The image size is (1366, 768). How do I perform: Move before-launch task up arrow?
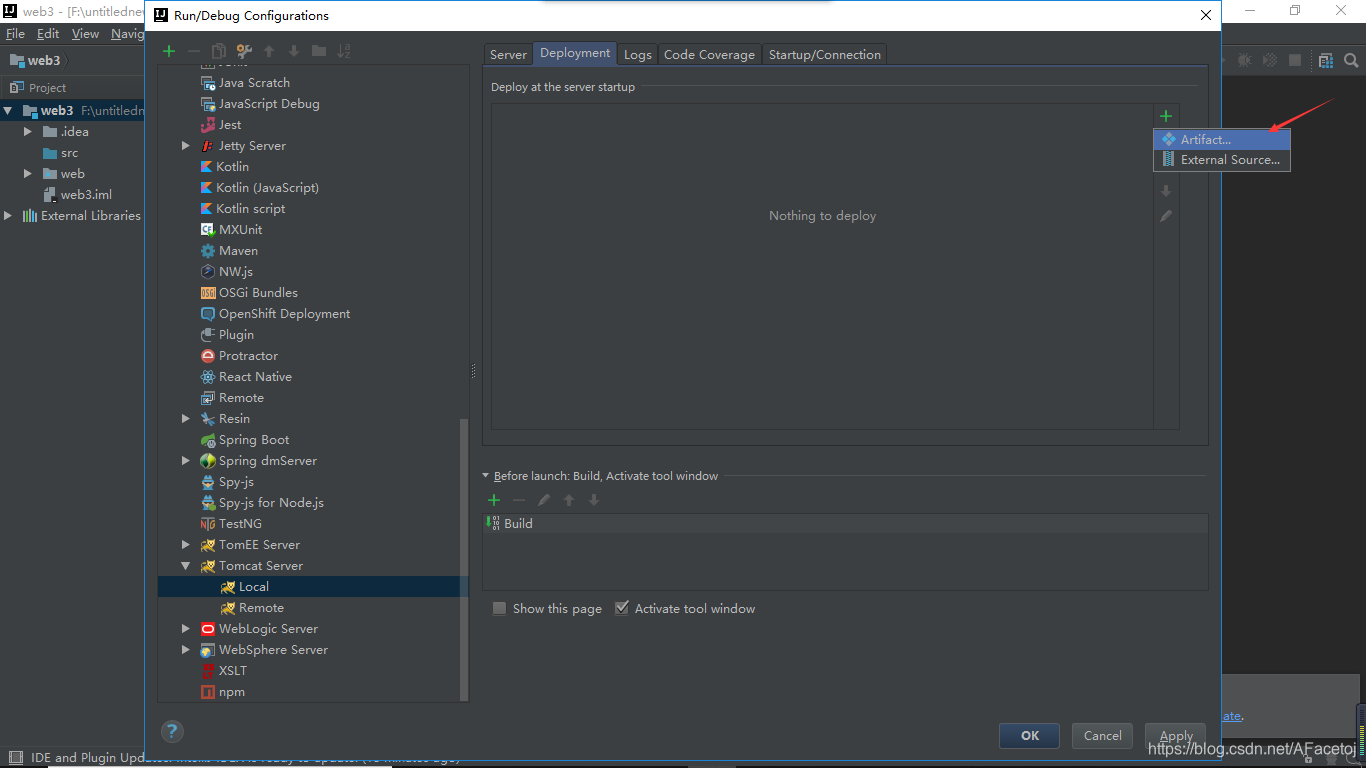coord(569,500)
